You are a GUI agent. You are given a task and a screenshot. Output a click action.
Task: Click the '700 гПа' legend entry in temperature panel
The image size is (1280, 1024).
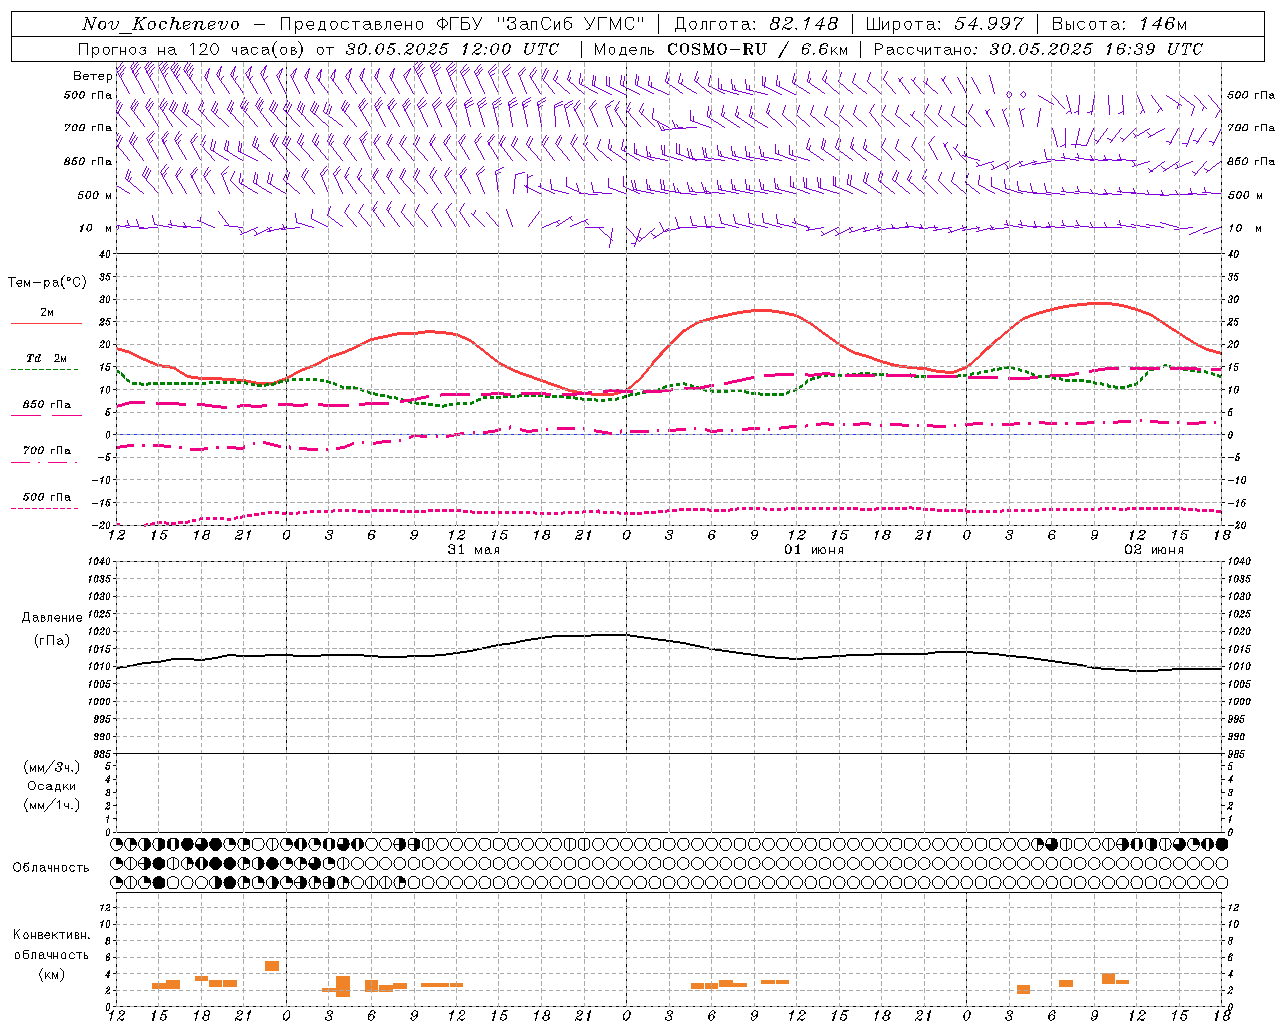47,451
